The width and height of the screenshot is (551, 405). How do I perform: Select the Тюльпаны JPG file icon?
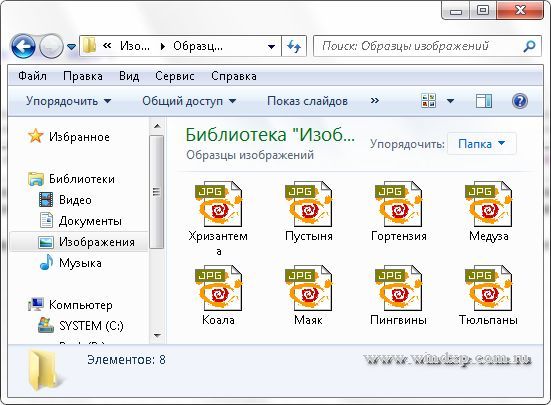click(x=488, y=288)
